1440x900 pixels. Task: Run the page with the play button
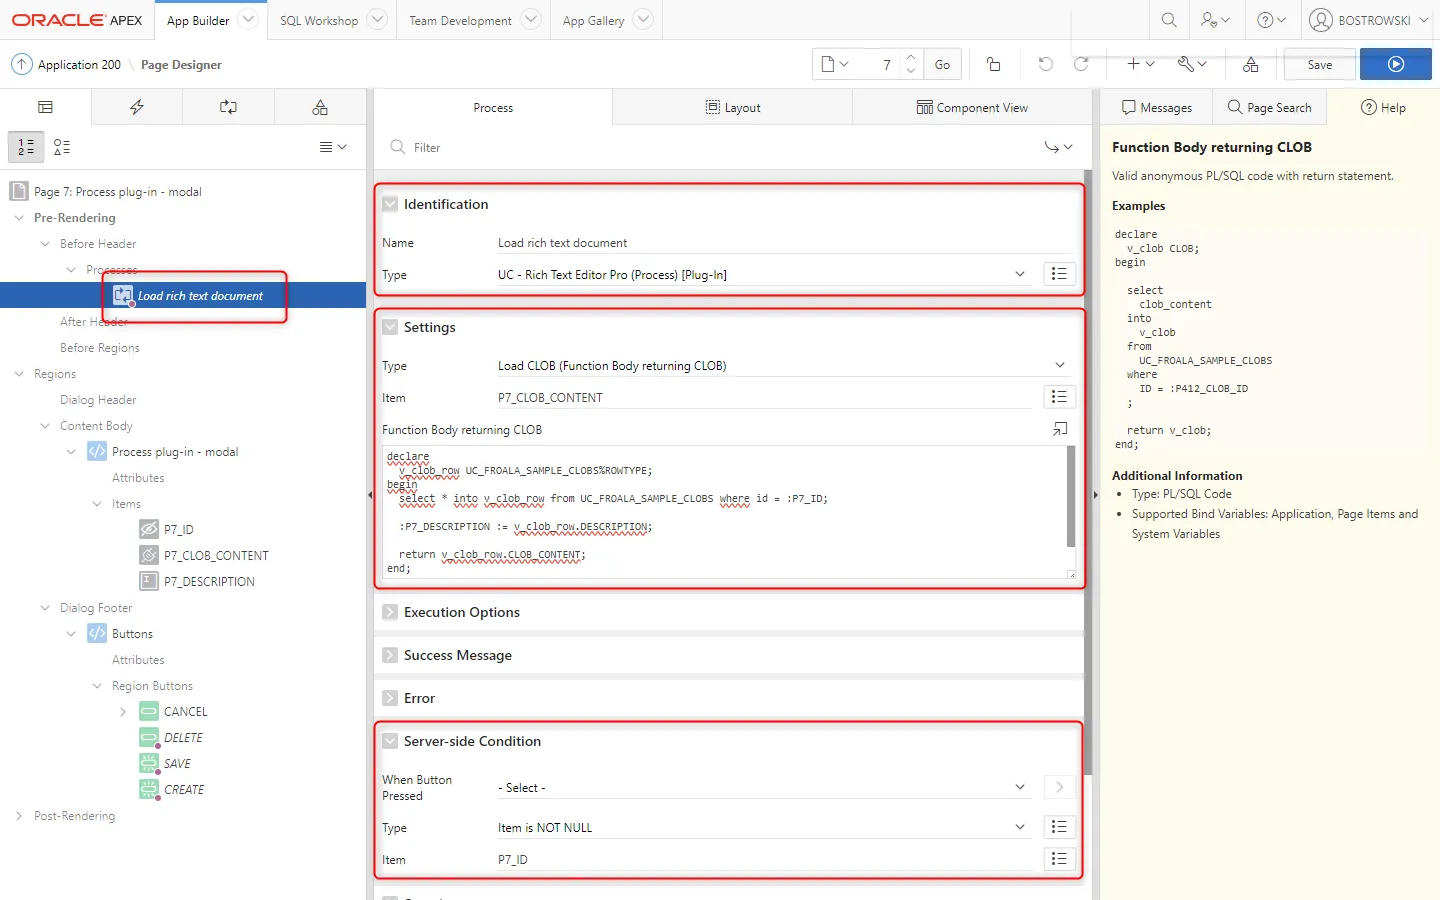tap(1396, 64)
